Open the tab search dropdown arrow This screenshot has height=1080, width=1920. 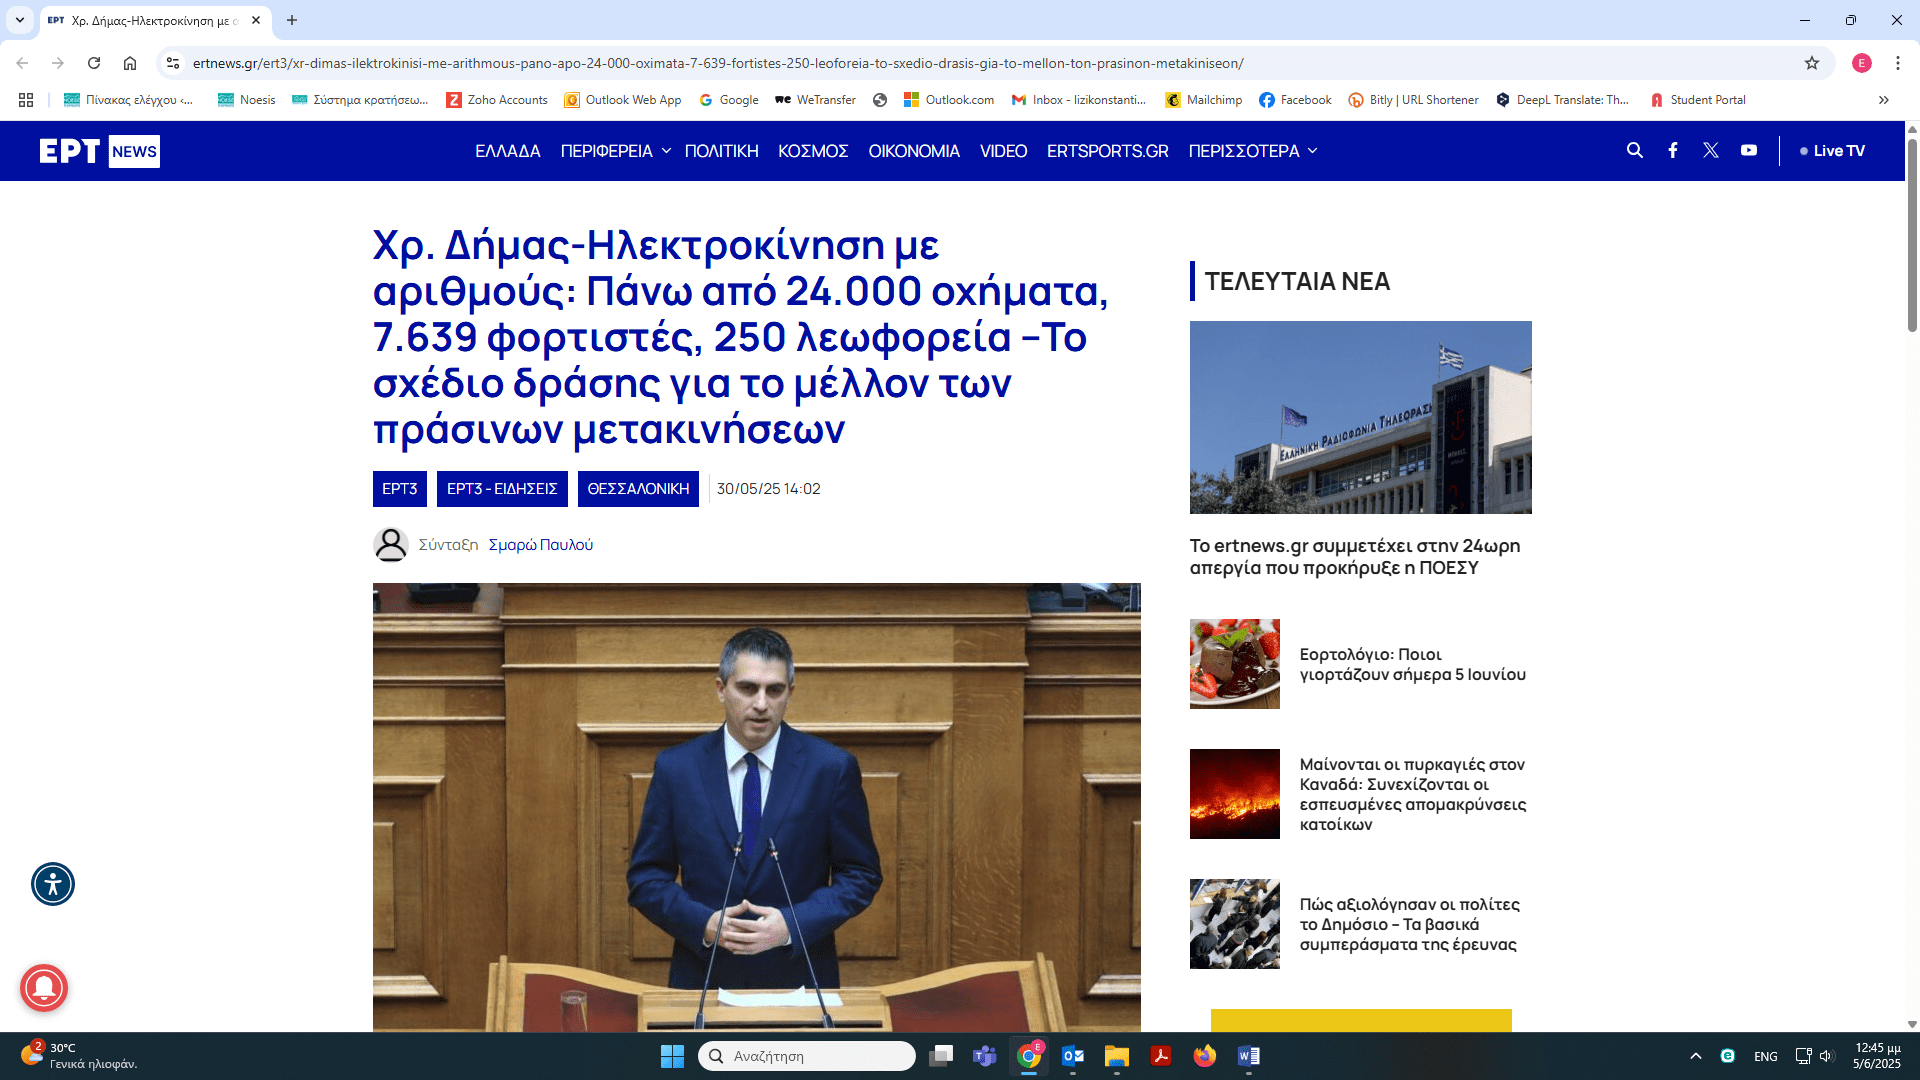(x=19, y=20)
